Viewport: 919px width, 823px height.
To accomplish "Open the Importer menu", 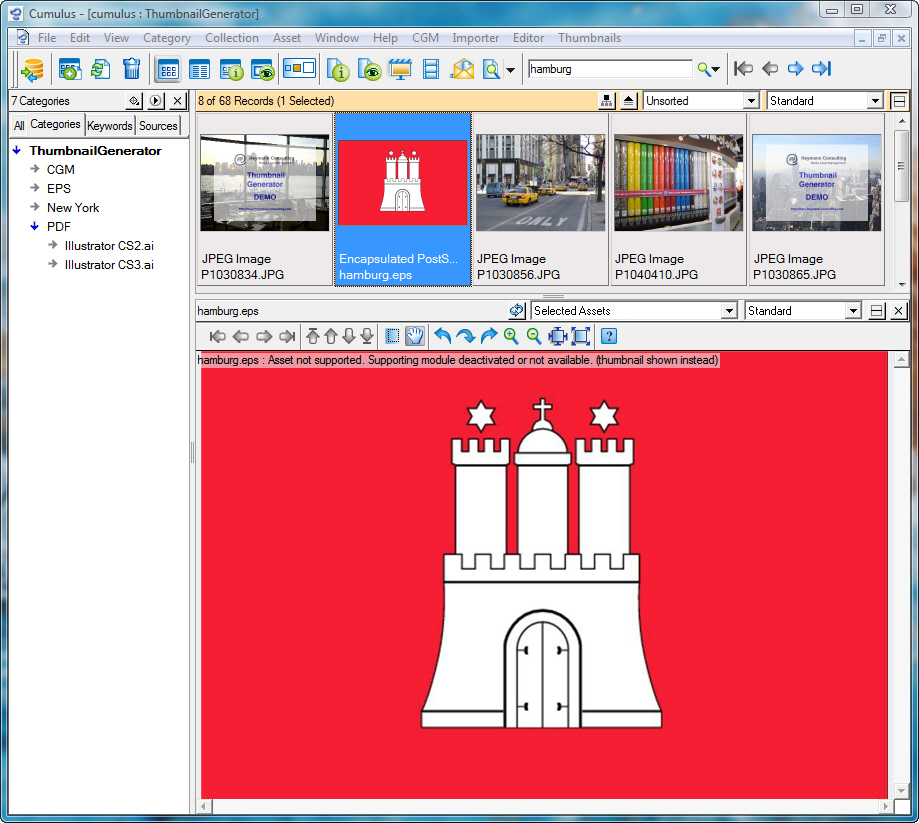I will [x=475, y=38].
